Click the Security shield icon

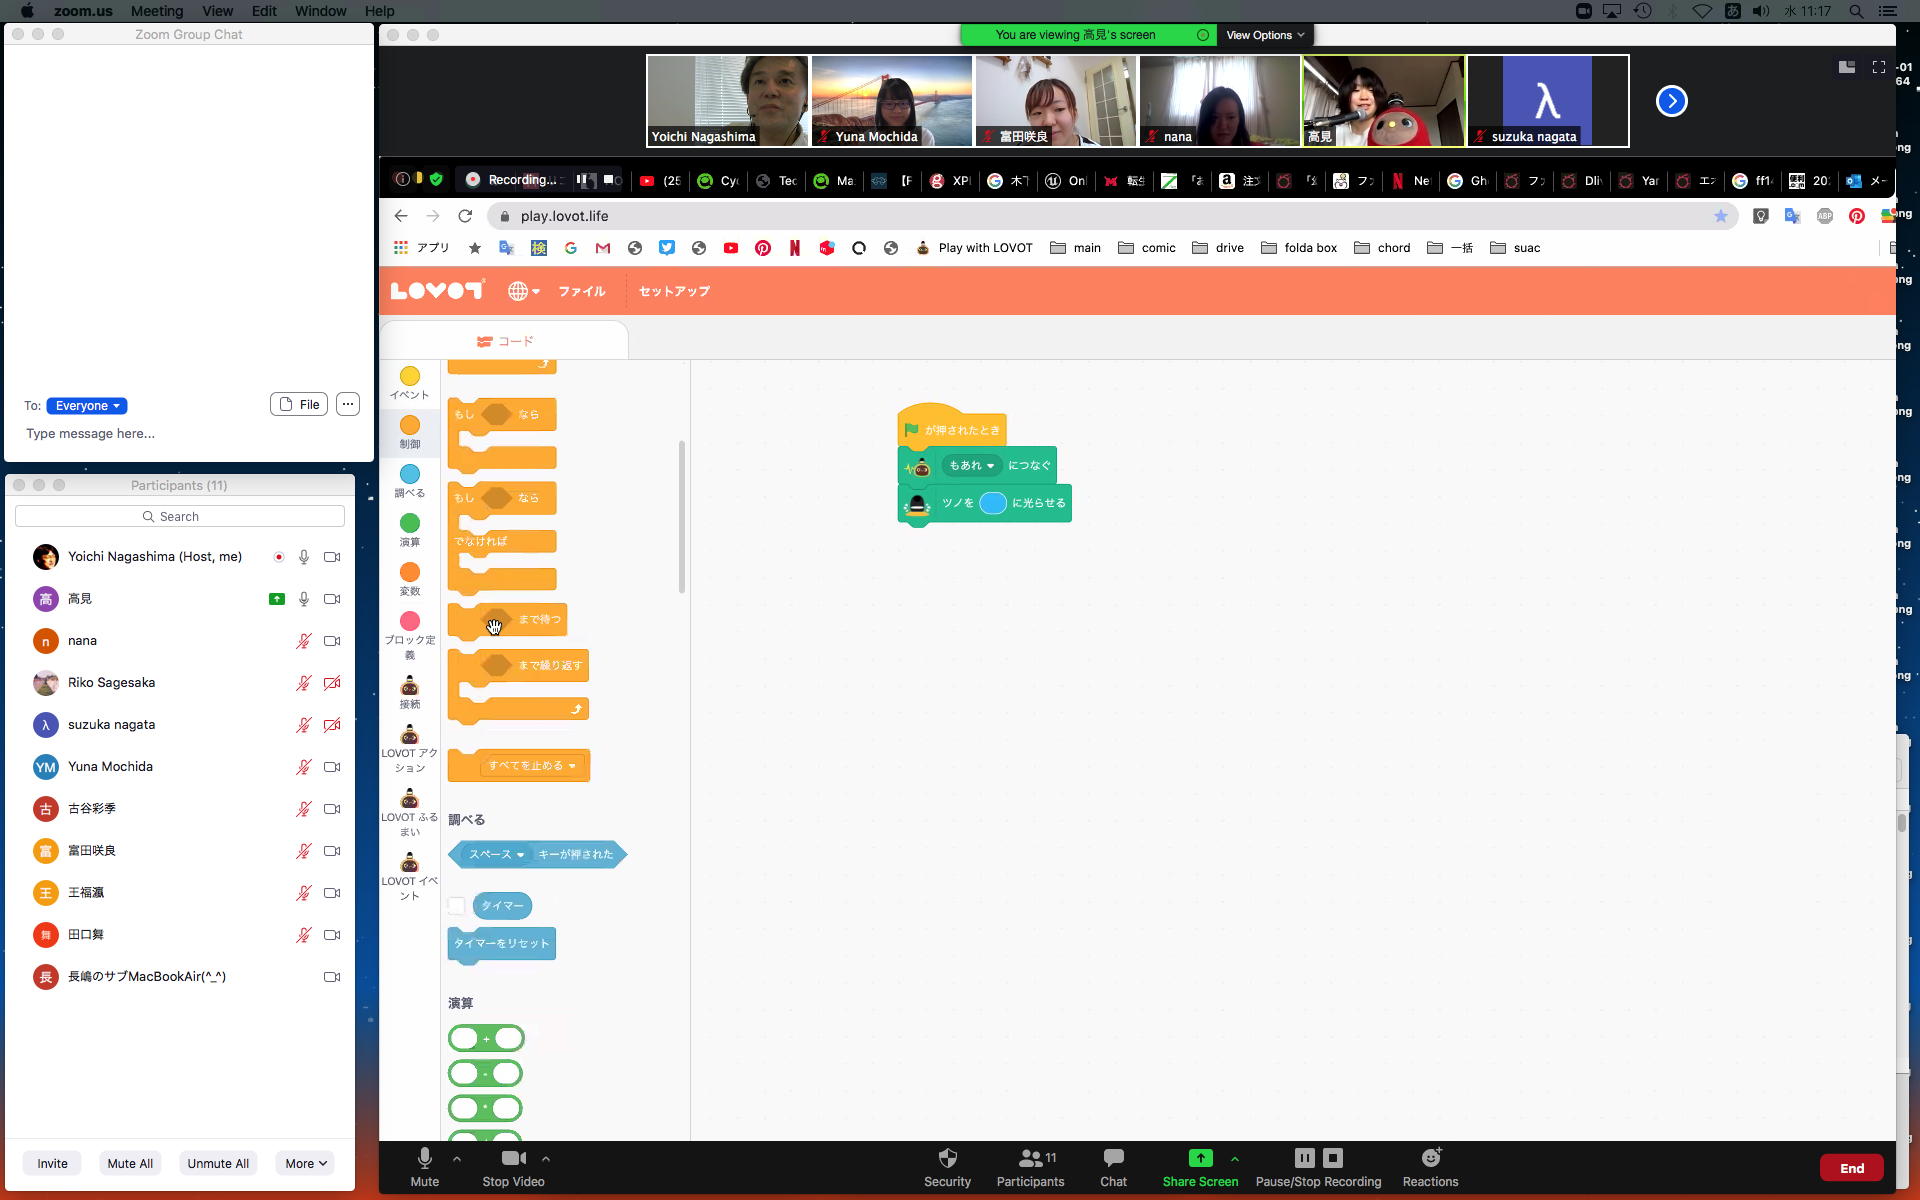[947, 1158]
